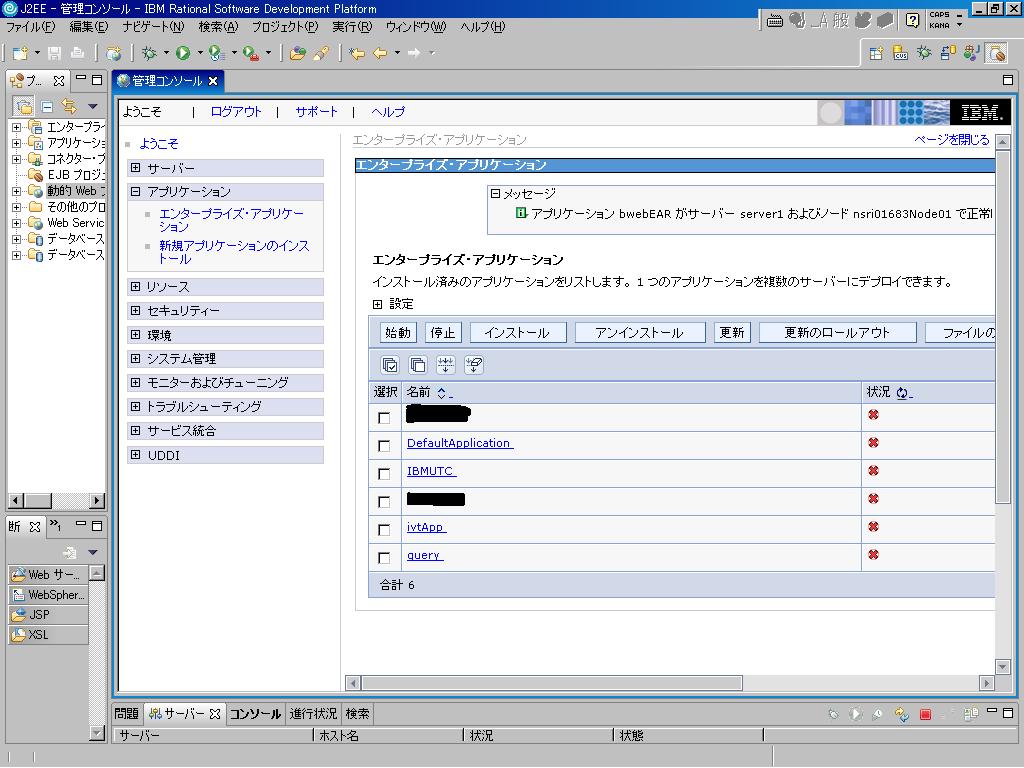Click the IME help question mark icon

coord(913,20)
